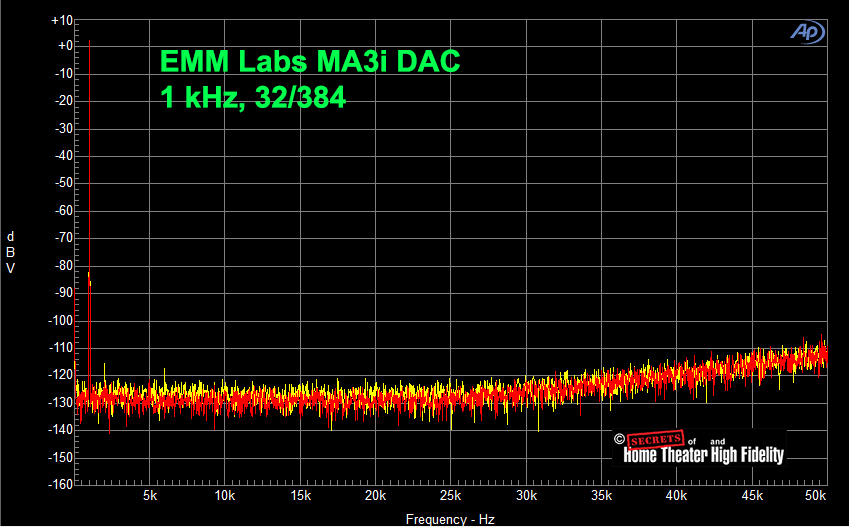The width and height of the screenshot is (849, 527).
Task: Click the '-40' y-axis tick label
Action: 63,155
